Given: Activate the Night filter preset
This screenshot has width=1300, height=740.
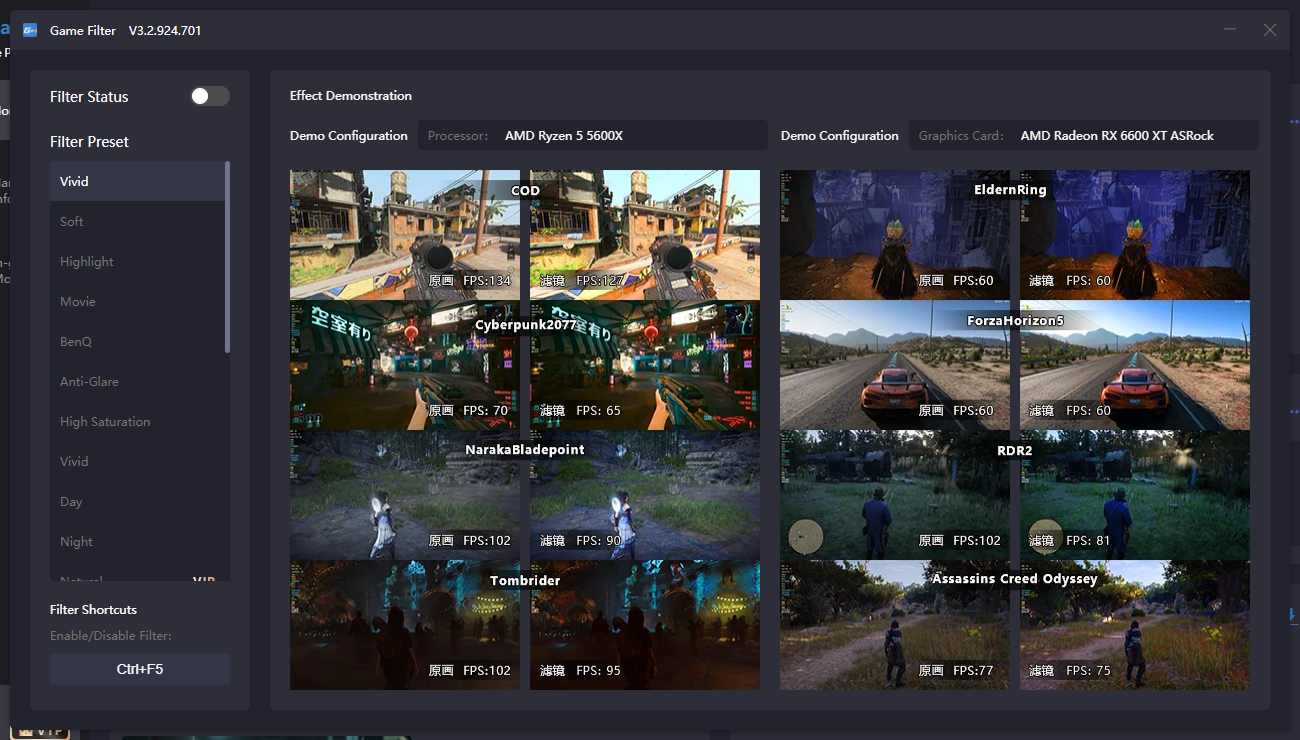Looking at the screenshot, I should (x=138, y=541).
